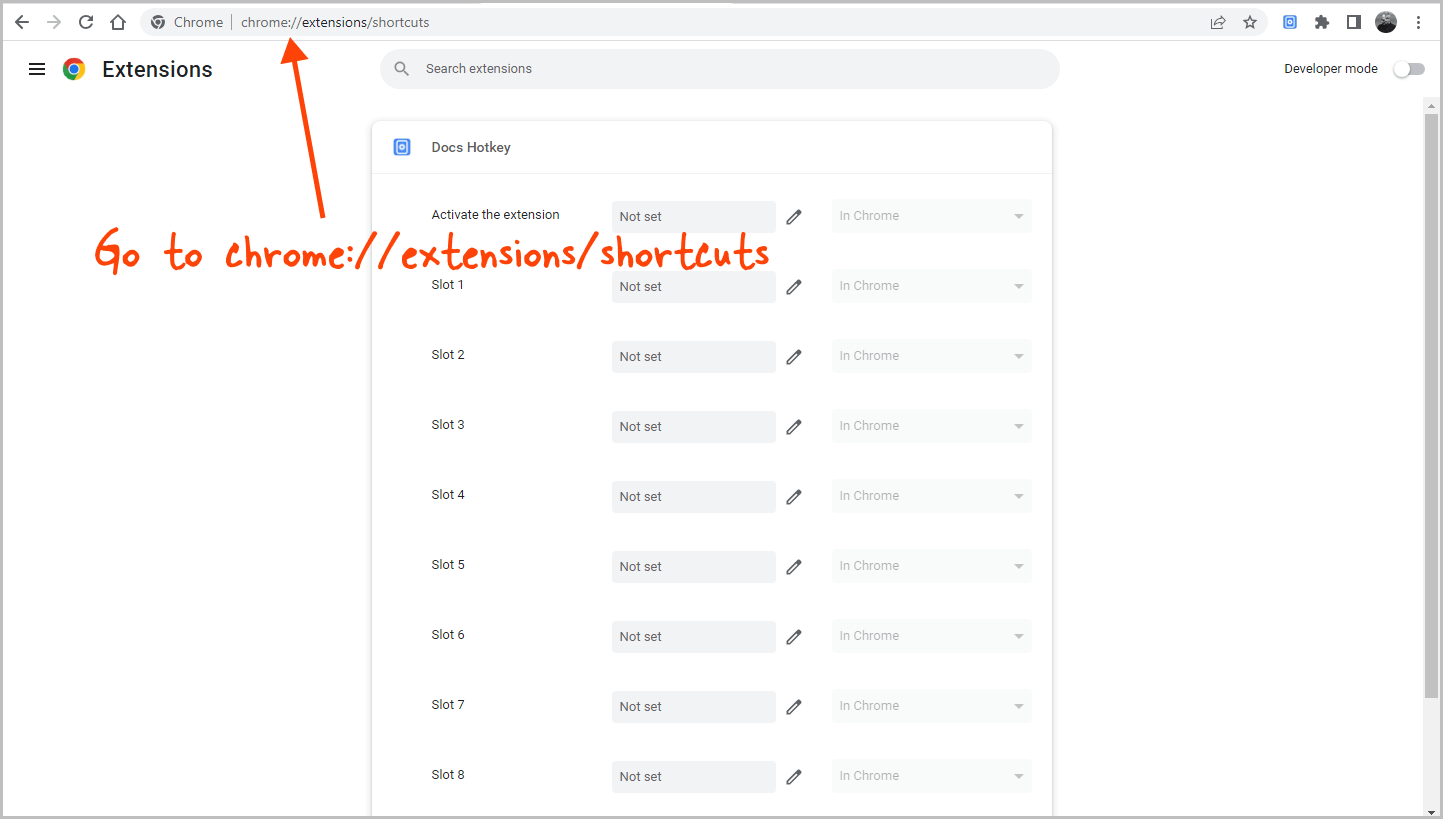Edit the Slot 4 keyboard shortcut
Screen dimensions: 1443x819
[794, 497]
